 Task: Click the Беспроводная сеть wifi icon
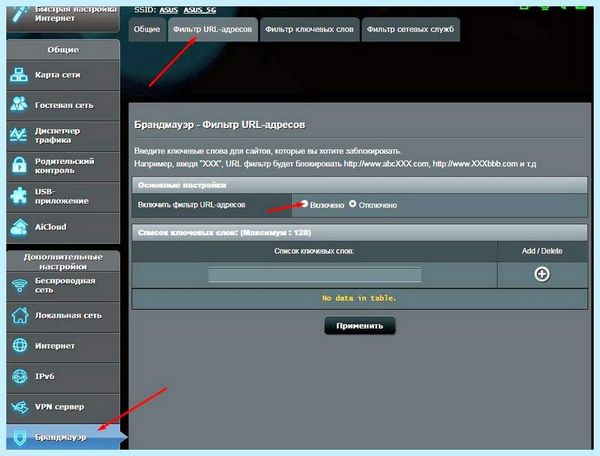click(x=20, y=285)
